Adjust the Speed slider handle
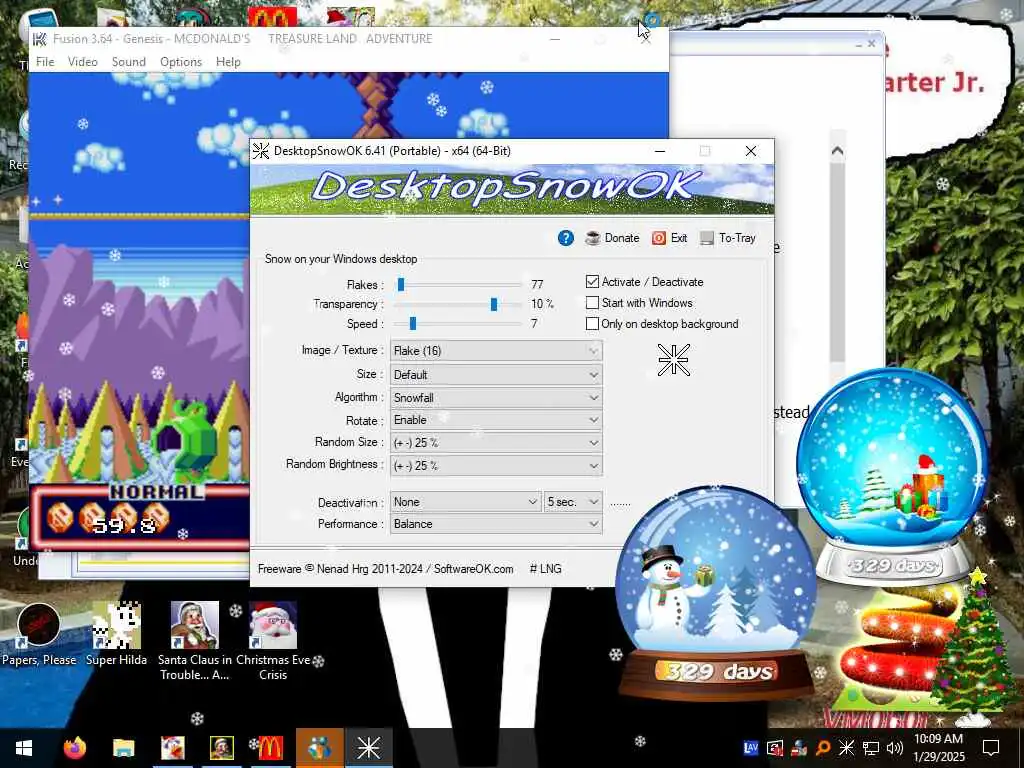 click(x=413, y=323)
